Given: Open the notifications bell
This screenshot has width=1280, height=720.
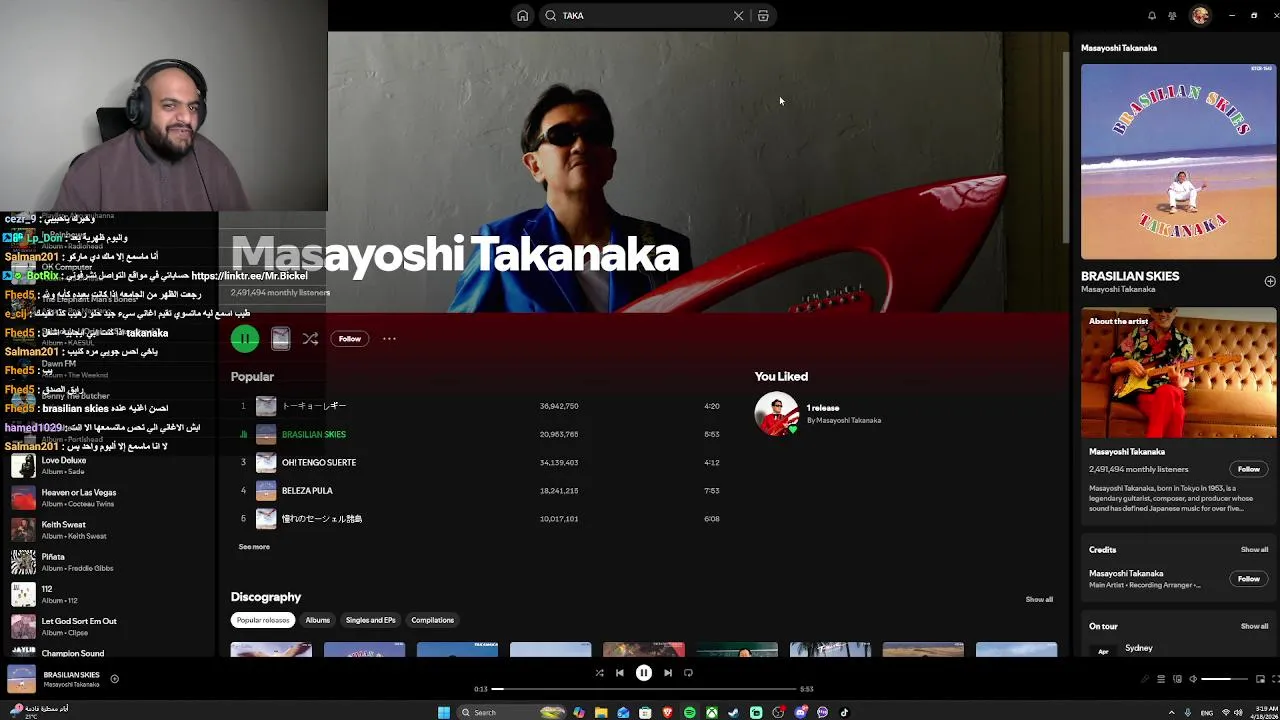Looking at the screenshot, I should tap(1151, 16).
